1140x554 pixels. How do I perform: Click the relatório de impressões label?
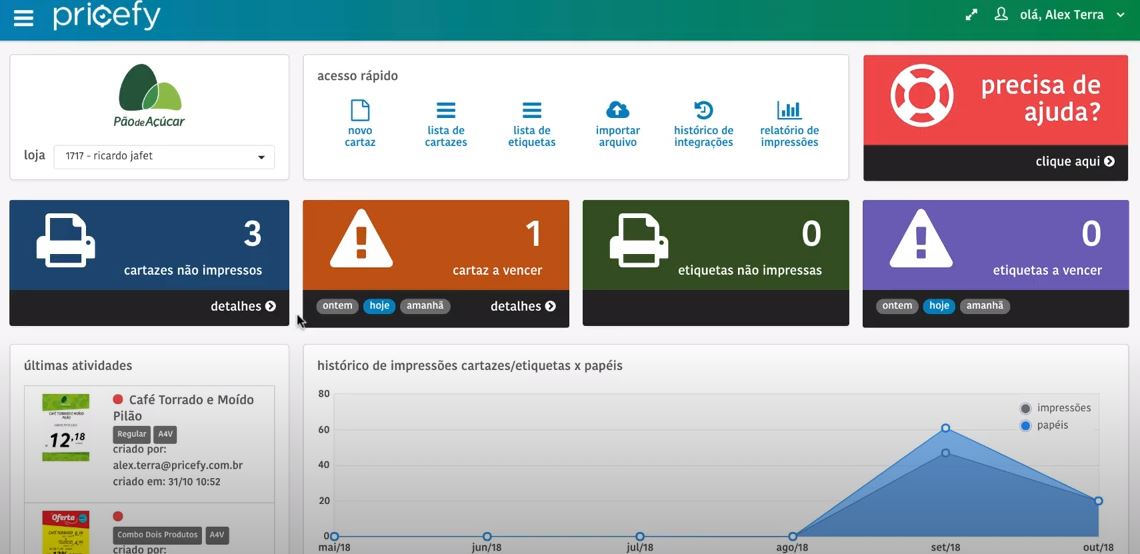point(790,137)
